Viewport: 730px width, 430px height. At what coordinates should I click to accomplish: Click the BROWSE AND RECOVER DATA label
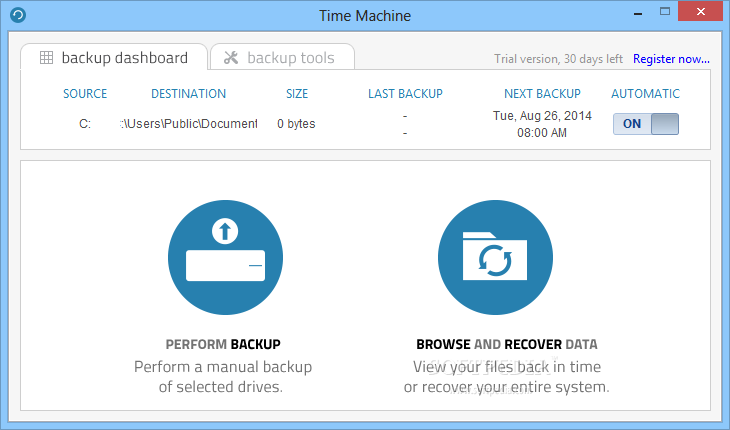507,344
